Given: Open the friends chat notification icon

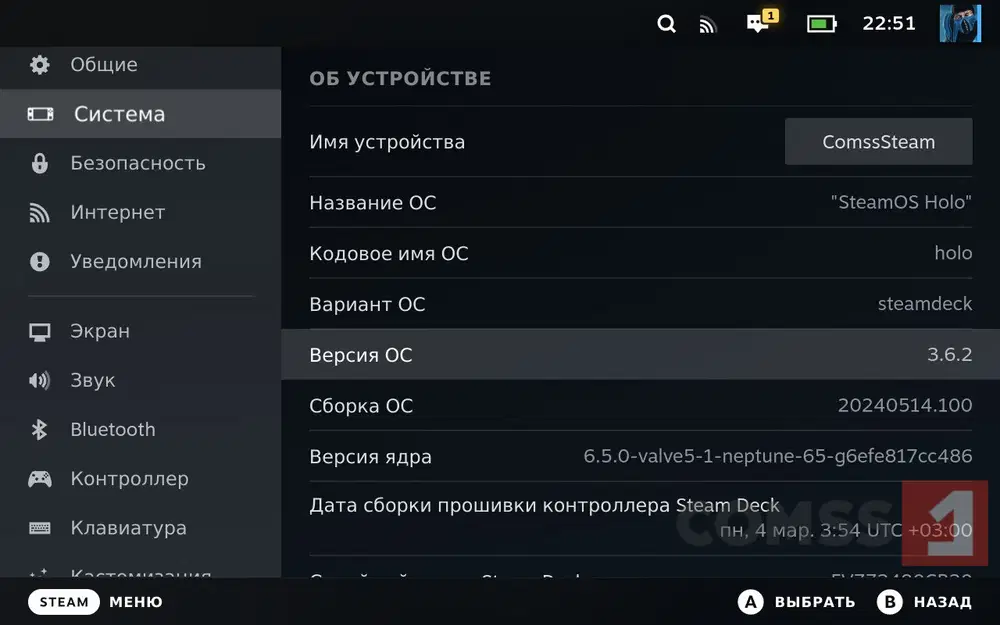Looking at the screenshot, I should point(760,23).
